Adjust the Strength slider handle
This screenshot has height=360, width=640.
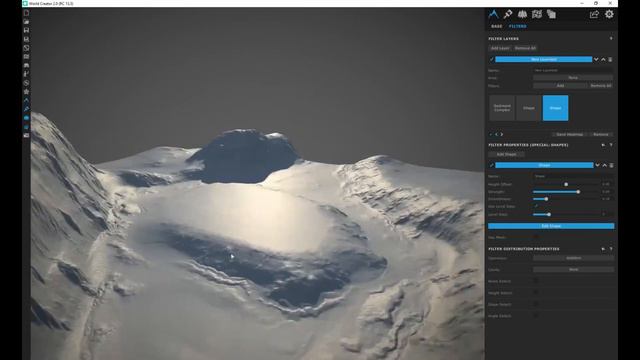(578, 192)
